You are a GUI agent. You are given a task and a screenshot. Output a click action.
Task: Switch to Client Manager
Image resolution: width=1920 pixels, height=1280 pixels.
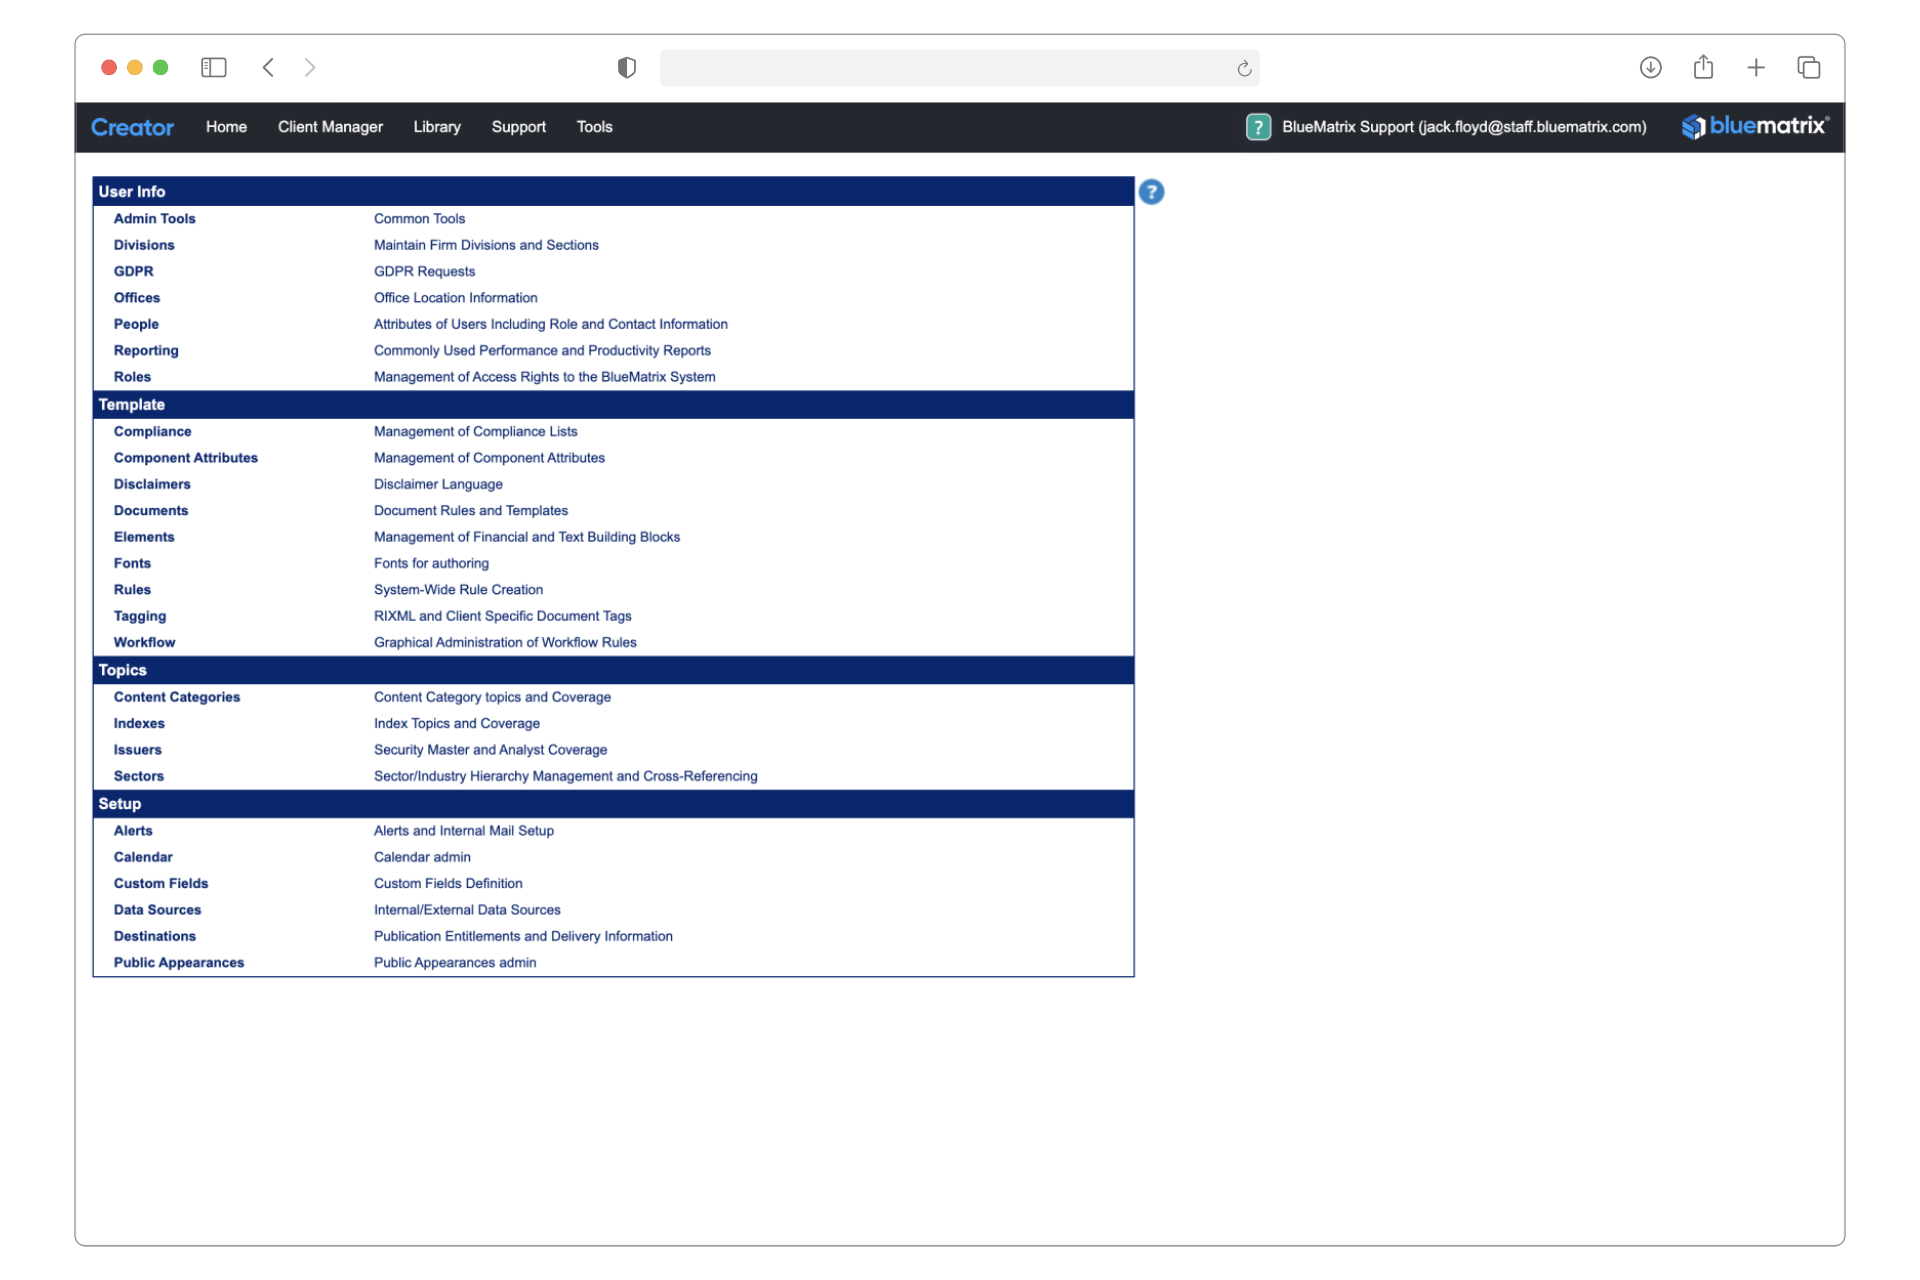coord(330,127)
